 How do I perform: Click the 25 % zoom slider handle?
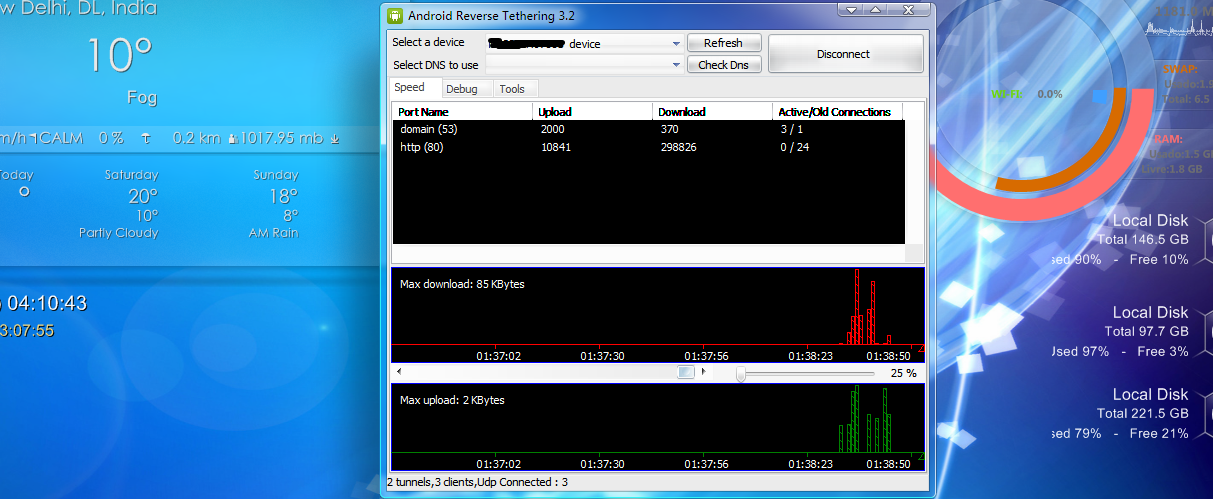click(740, 373)
